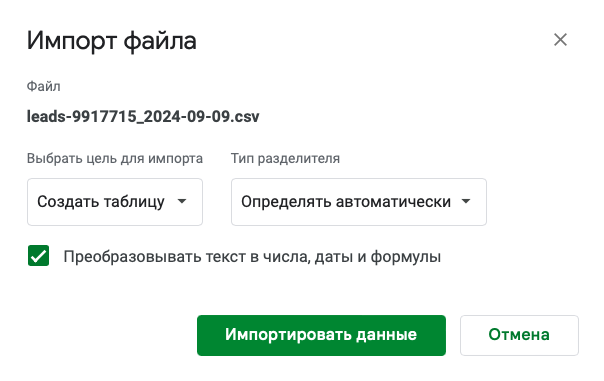
Task: Click the Импорт файла dialog title
Action: tap(112, 40)
